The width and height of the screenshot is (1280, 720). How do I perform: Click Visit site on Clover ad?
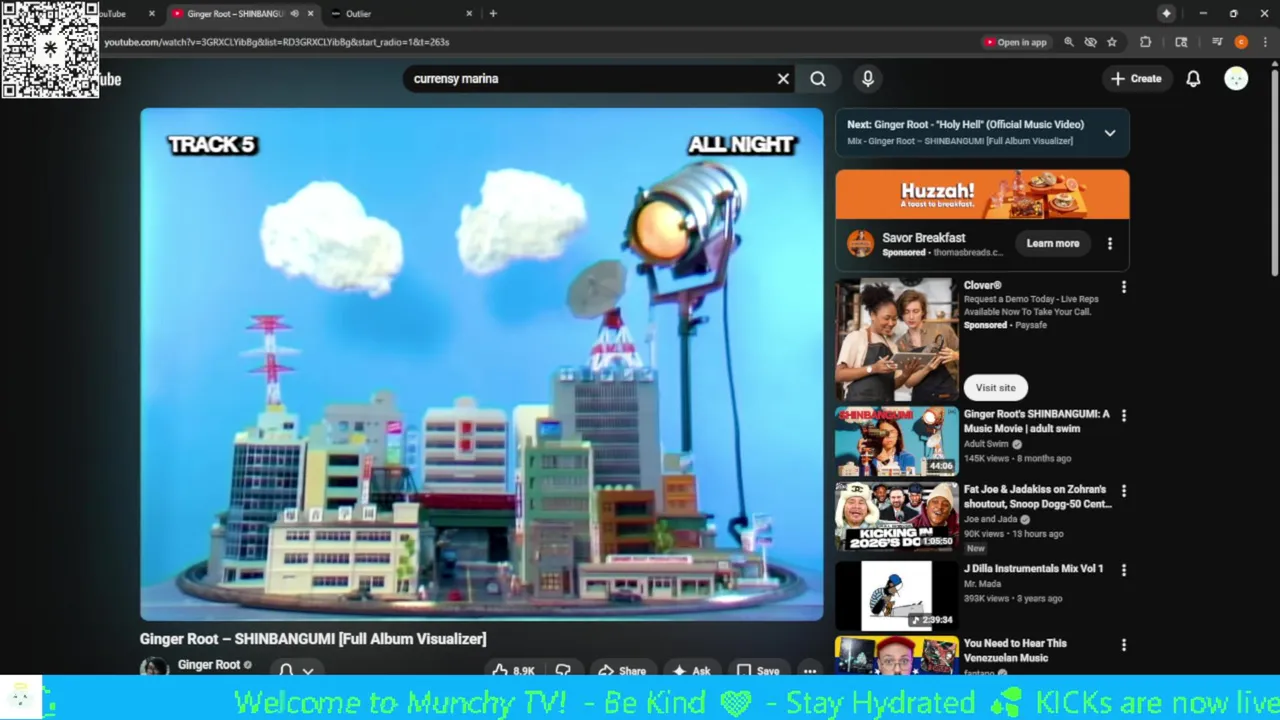(x=995, y=387)
